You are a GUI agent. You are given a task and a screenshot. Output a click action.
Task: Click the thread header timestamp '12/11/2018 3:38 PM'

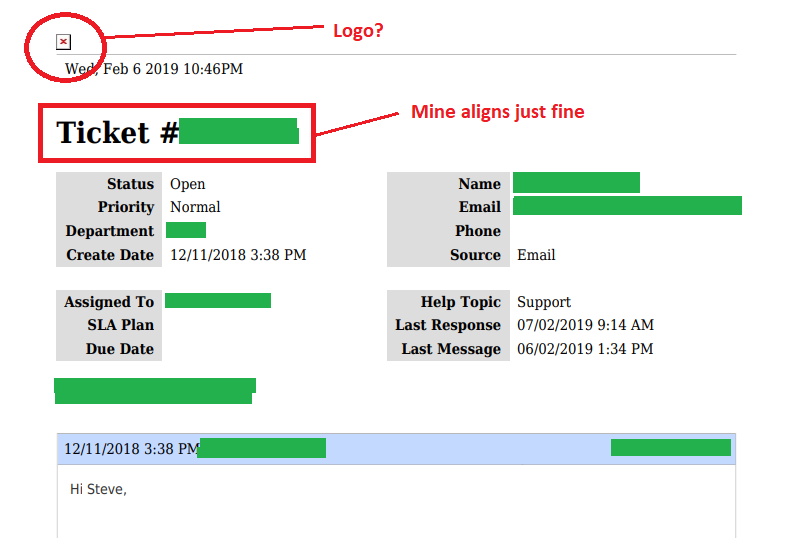[132, 449]
